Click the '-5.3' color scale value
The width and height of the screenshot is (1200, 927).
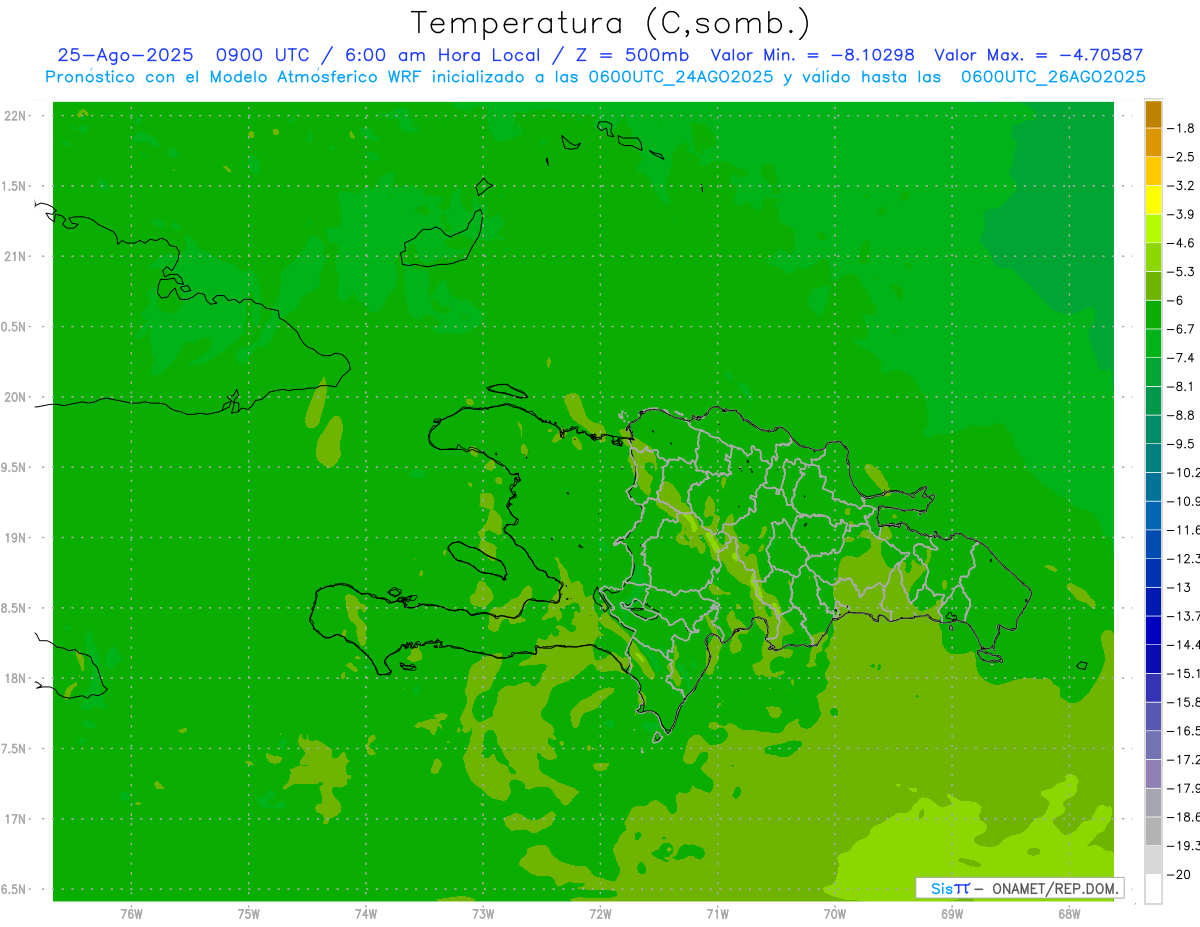[1181, 271]
